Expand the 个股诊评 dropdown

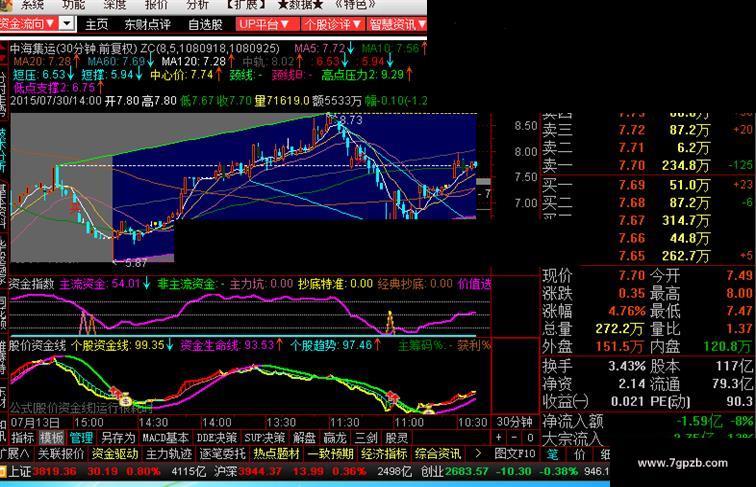(332, 24)
